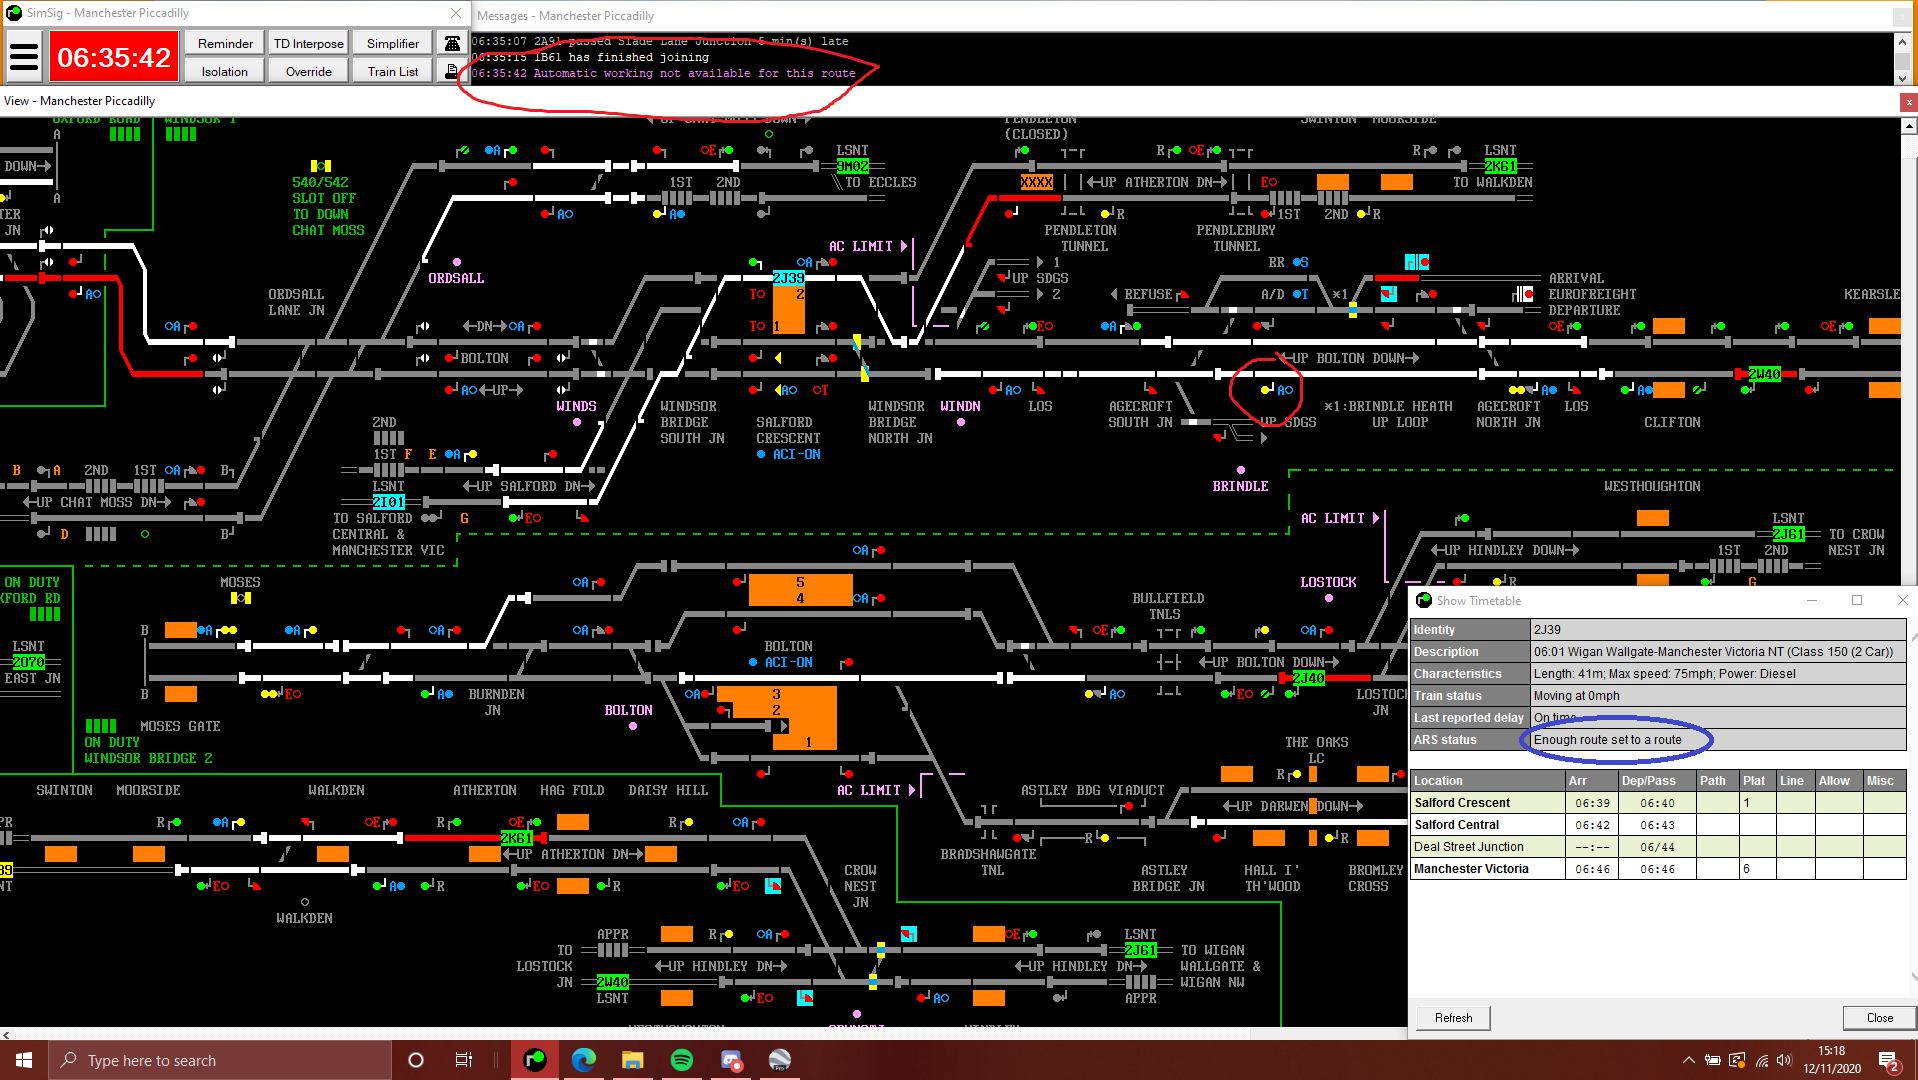Refresh the Show Timetable window
The image size is (1918, 1080).
[1453, 1017]
